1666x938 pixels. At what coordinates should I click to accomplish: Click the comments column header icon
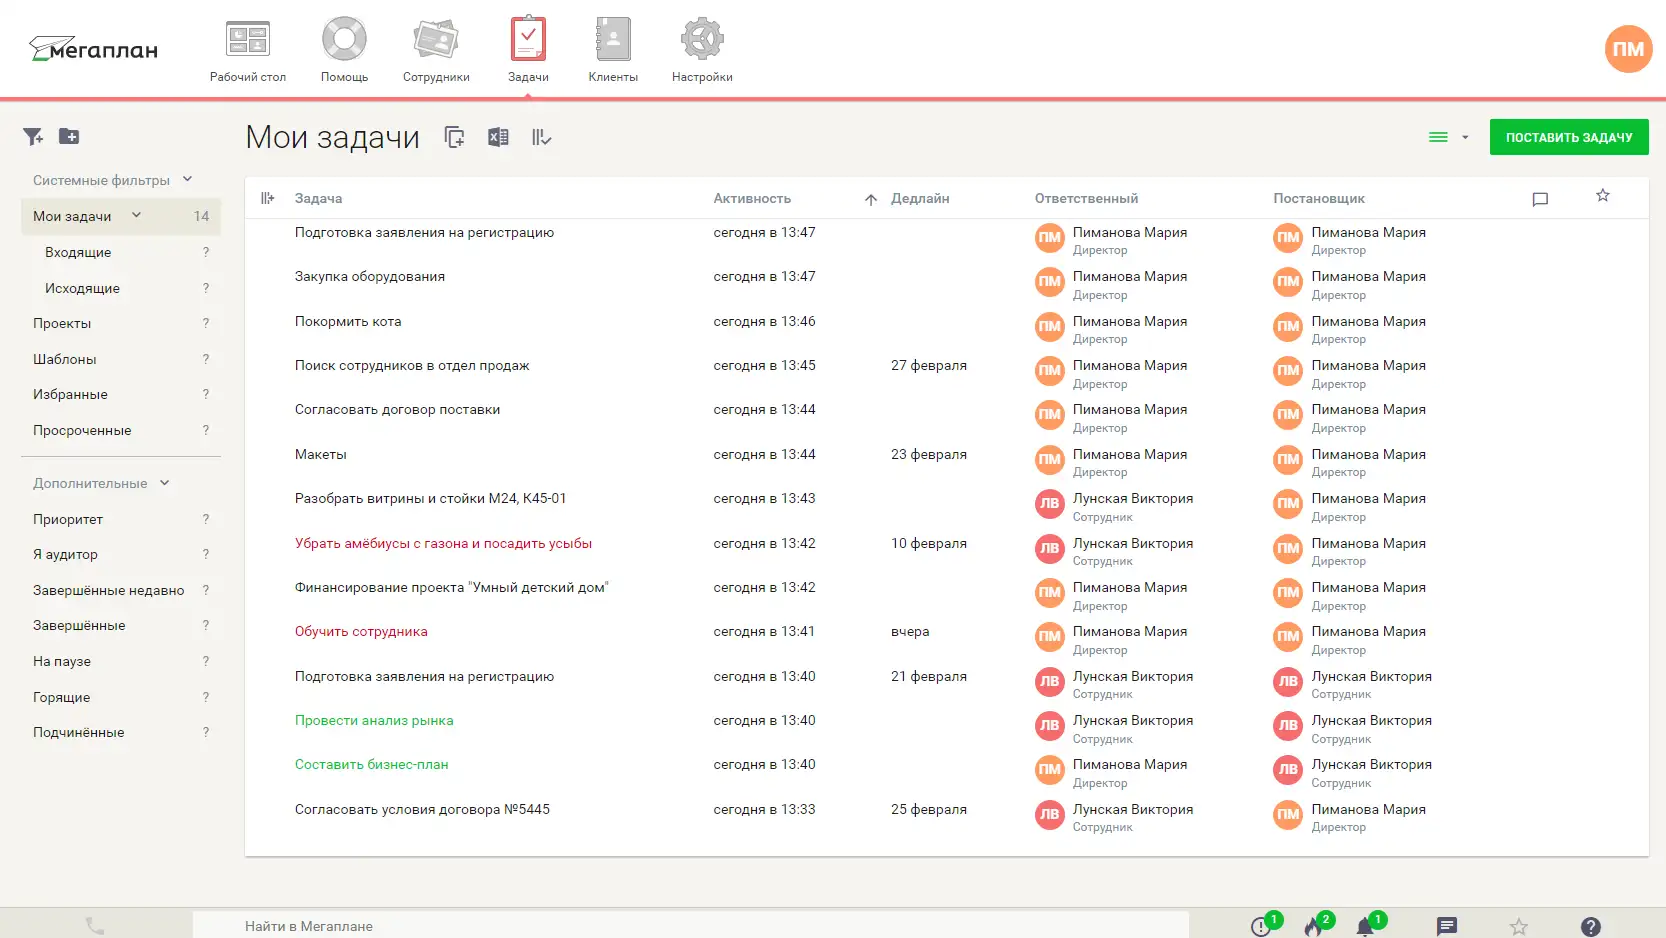pyautogui.click(x=1540, y=199)
